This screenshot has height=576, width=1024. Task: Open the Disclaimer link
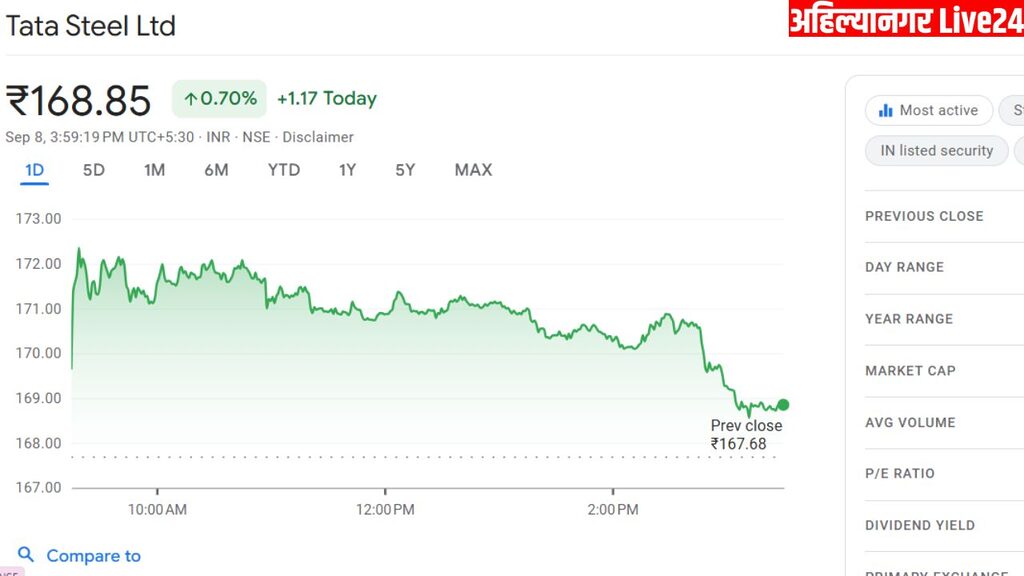[318, 137]
